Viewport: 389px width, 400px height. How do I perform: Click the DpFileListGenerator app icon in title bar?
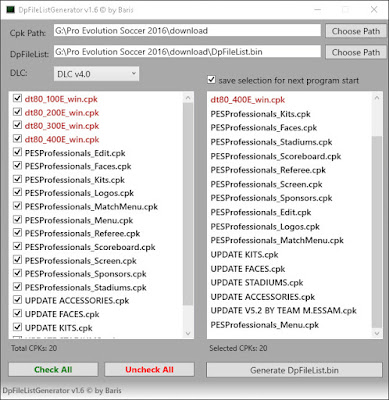[10, 10]
